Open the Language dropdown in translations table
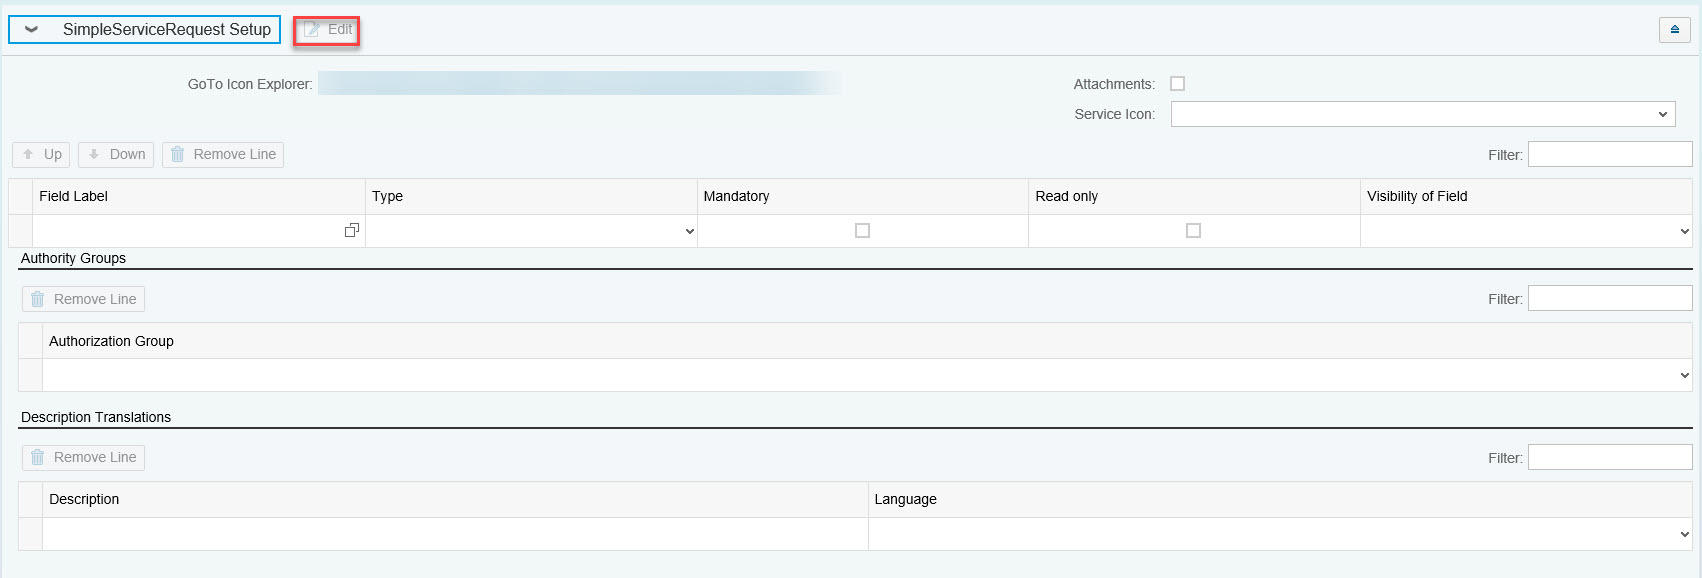The height and width of the screenshot is (578, 1702). 1280,534
